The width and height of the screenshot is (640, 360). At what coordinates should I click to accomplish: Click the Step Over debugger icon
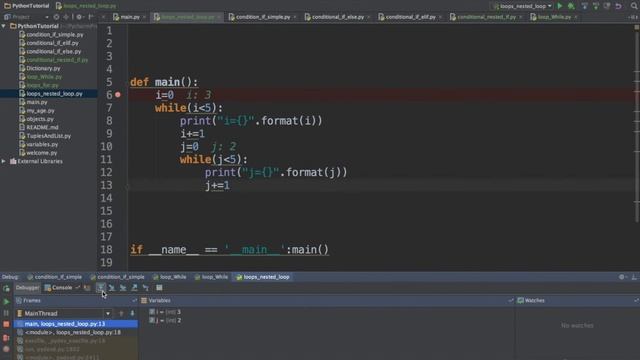100,288
